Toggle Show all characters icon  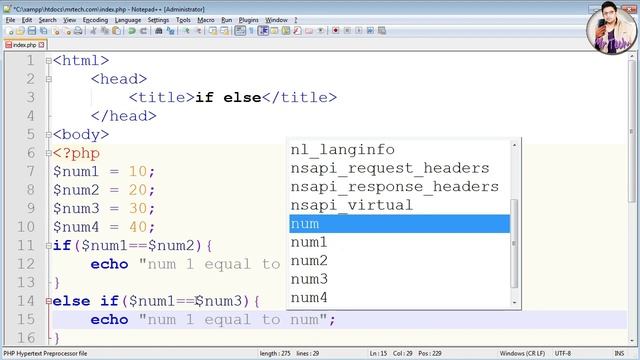point(251,31)
